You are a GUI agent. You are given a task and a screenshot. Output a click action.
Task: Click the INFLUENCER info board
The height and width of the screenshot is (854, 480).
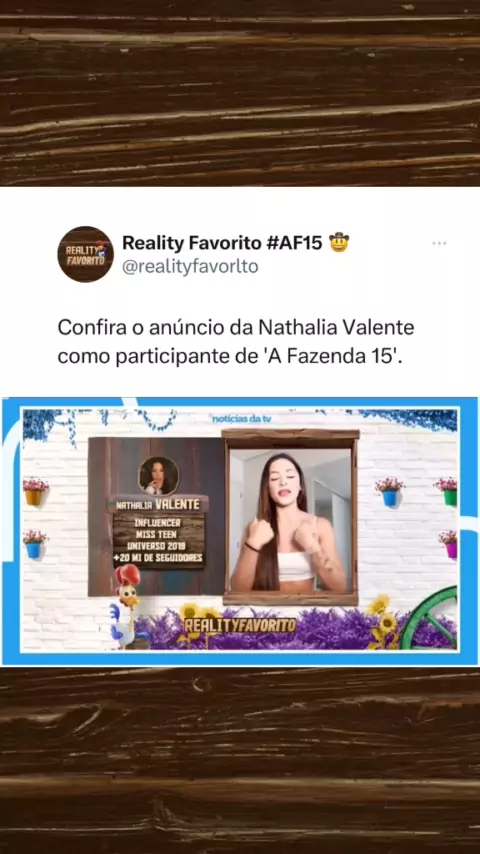[x=158, y=541]
